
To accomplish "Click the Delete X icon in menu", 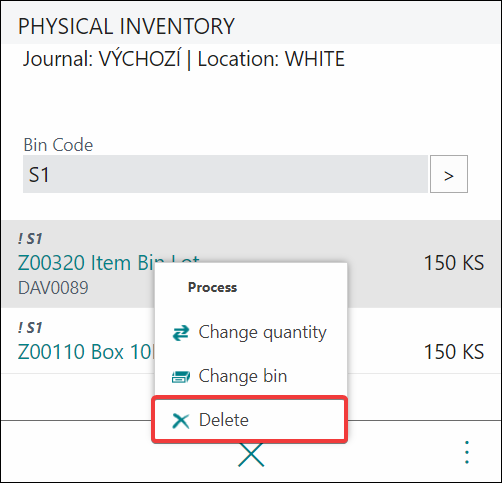I will (181, 420).
